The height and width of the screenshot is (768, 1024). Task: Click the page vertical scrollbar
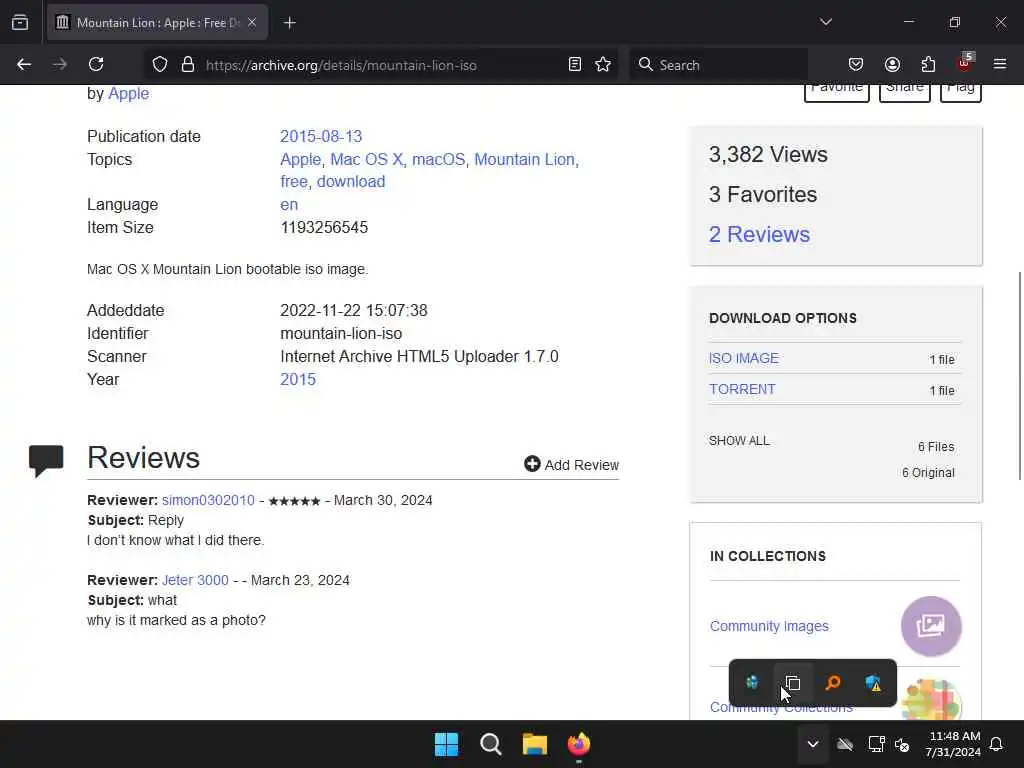tap(1019, 376)
